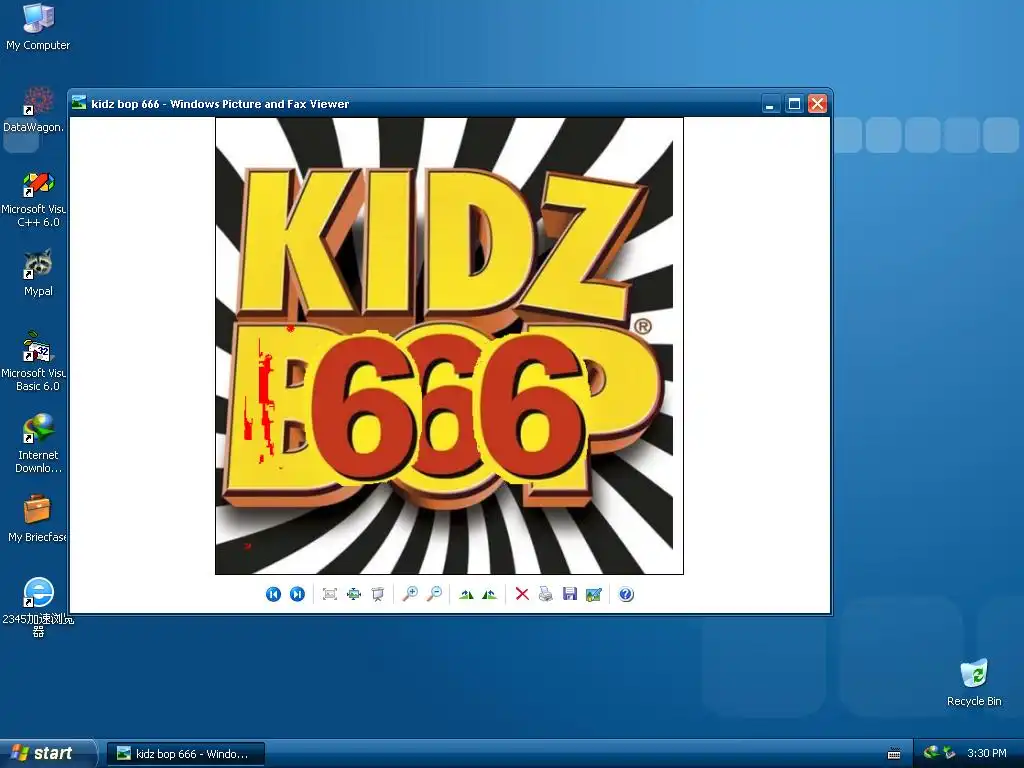The image size is (1024, 768).
Task: Click viewer title bar text
Action: click(220, 104)
